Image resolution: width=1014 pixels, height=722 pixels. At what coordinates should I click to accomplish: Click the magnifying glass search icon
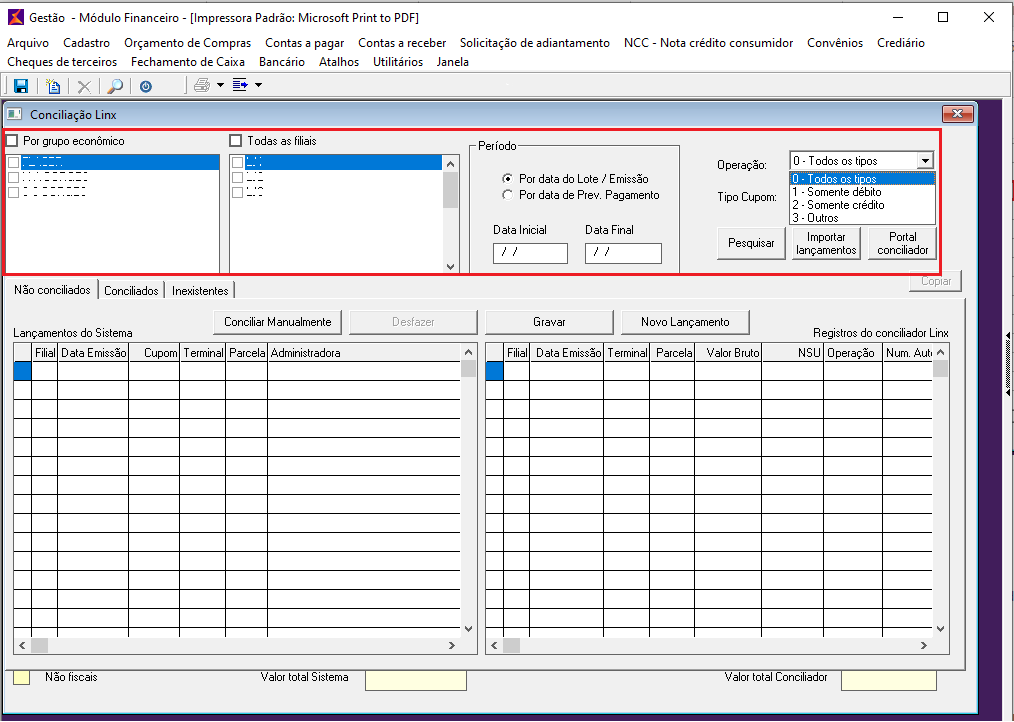tap(115, 86)
